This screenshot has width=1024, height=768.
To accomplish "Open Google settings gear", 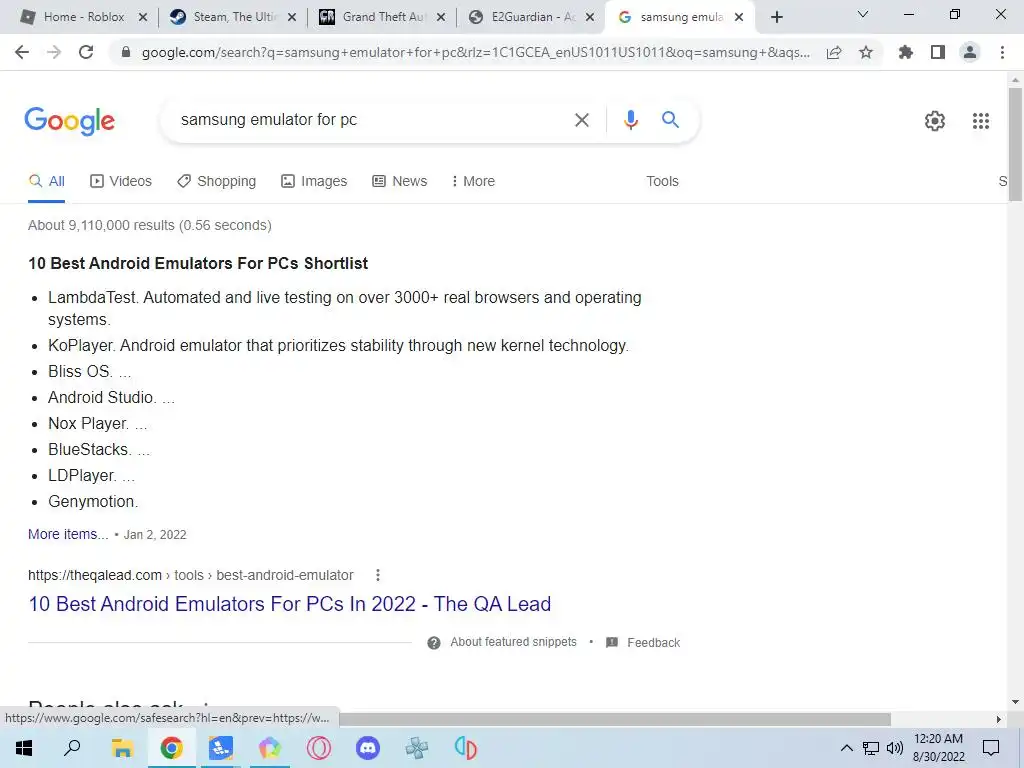I will click(x=935, y=121).
